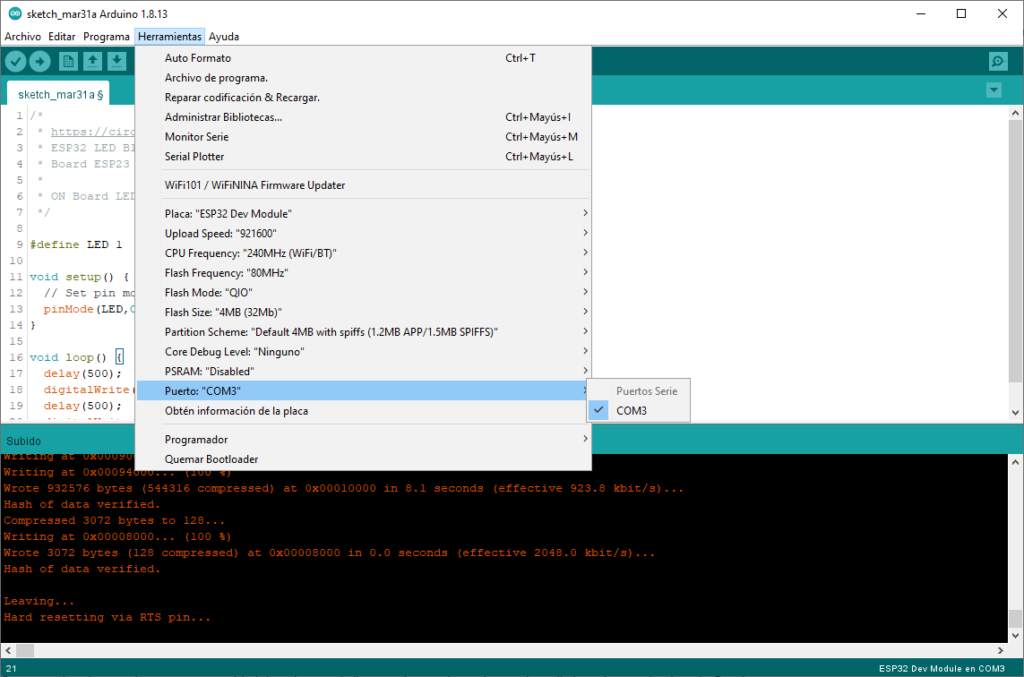This screenshot has width=1024, height=677.
Task: Click the void loop() code line
Action: tap(76, 357)
